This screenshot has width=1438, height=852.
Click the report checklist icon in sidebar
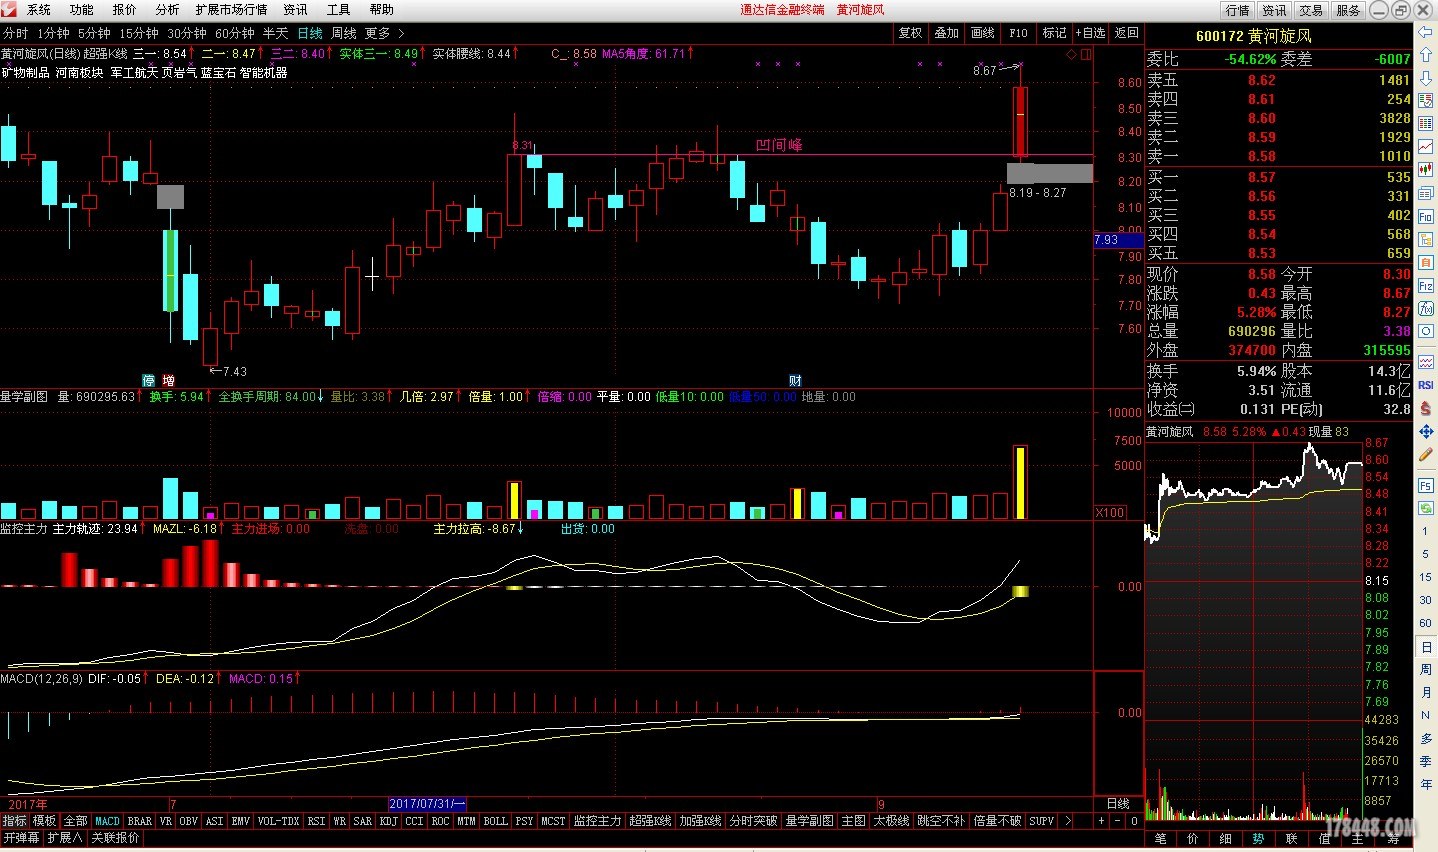pos(1426,99)
